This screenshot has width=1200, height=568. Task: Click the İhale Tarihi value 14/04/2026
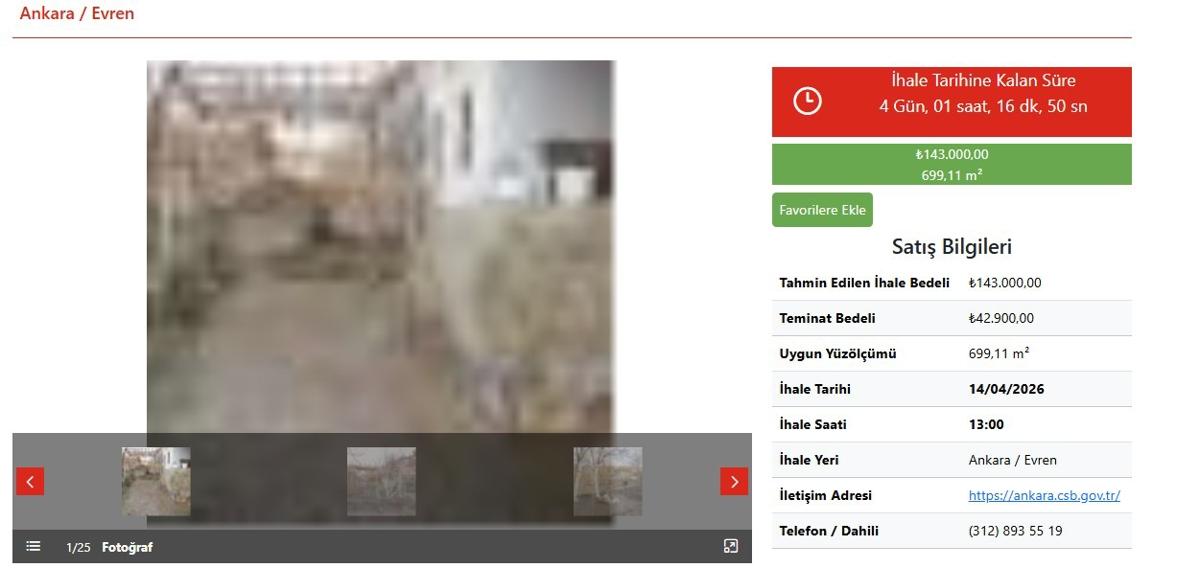[1006, 389]
